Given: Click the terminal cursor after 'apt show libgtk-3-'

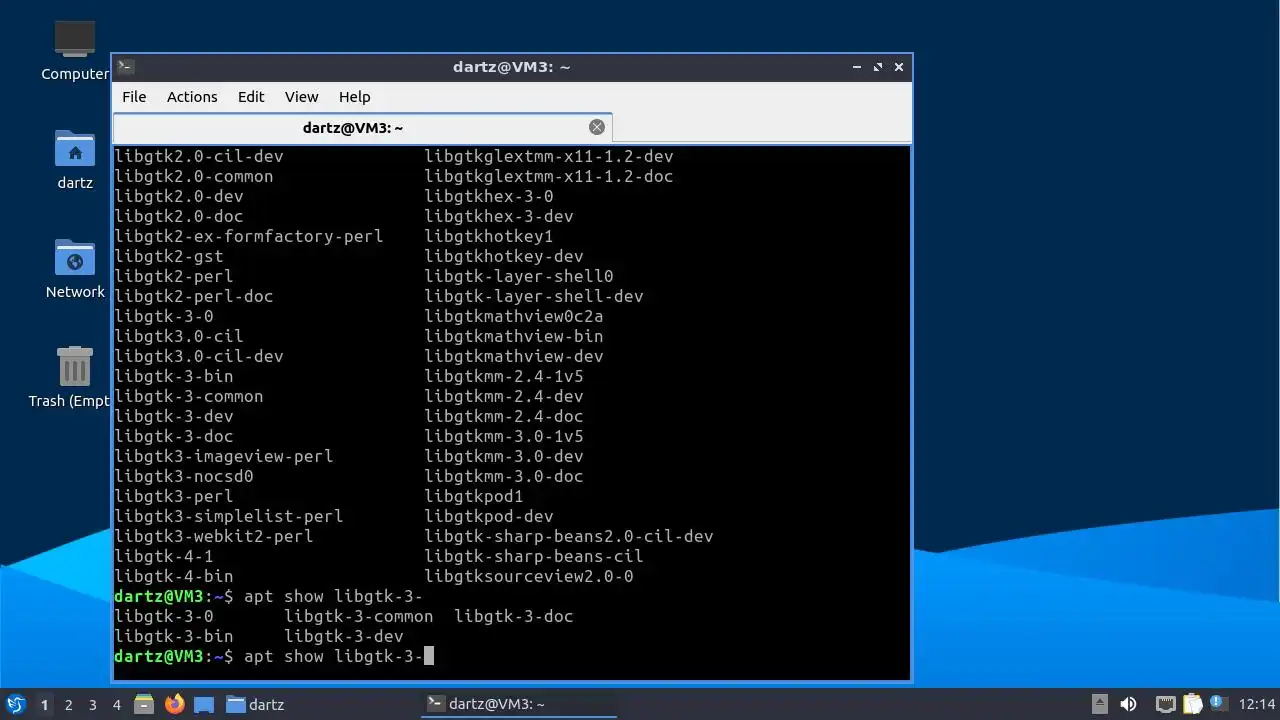Looking at the screenshot, I should pos(429,656).
